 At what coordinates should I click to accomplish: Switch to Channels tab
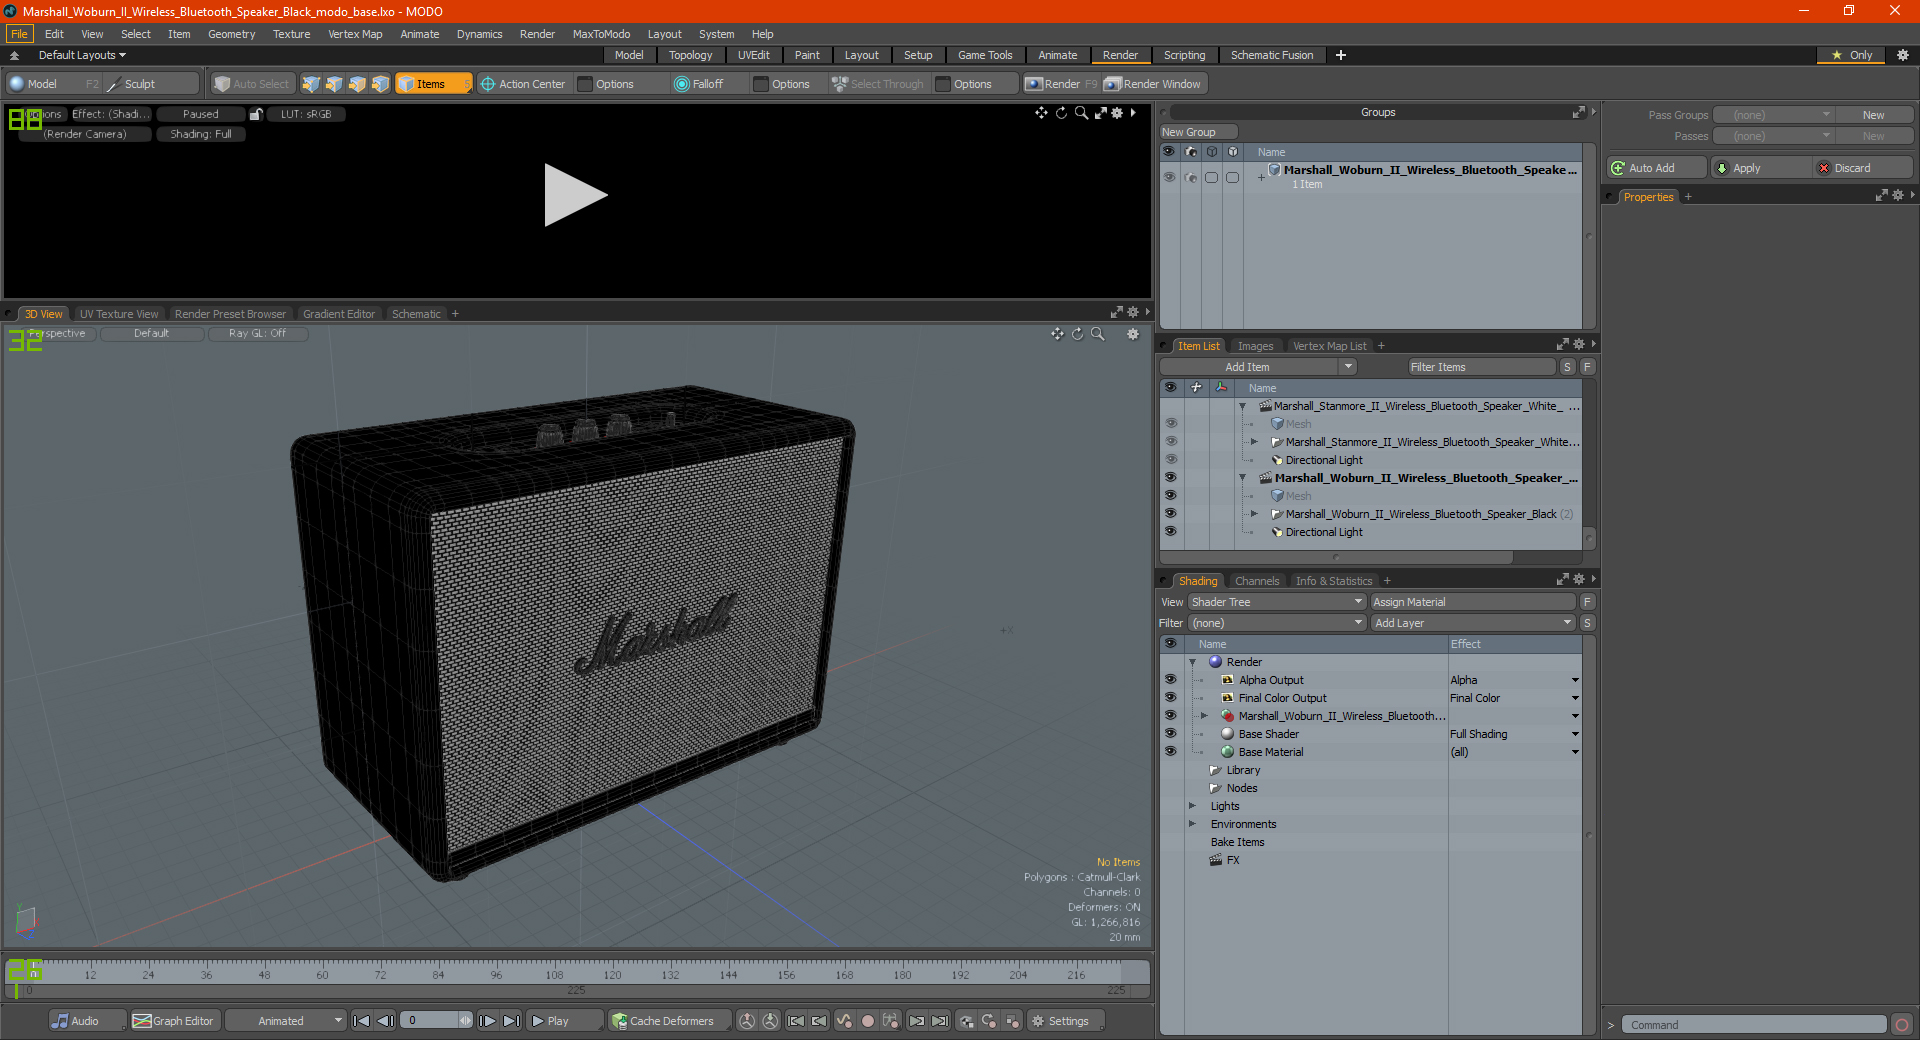pyautogui.click(x=1257, y=581)
